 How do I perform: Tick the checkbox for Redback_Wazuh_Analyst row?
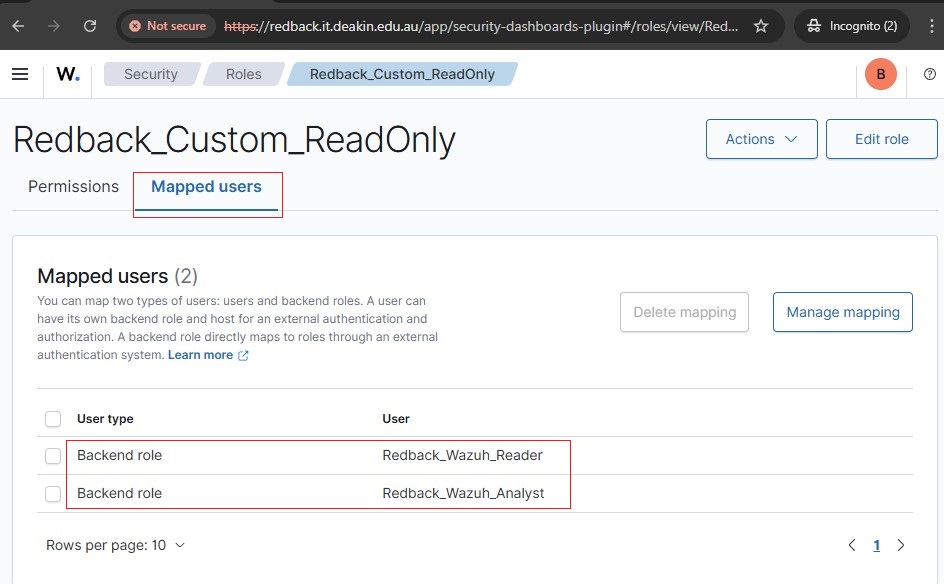pyautogui.click(x=53, y=494)
